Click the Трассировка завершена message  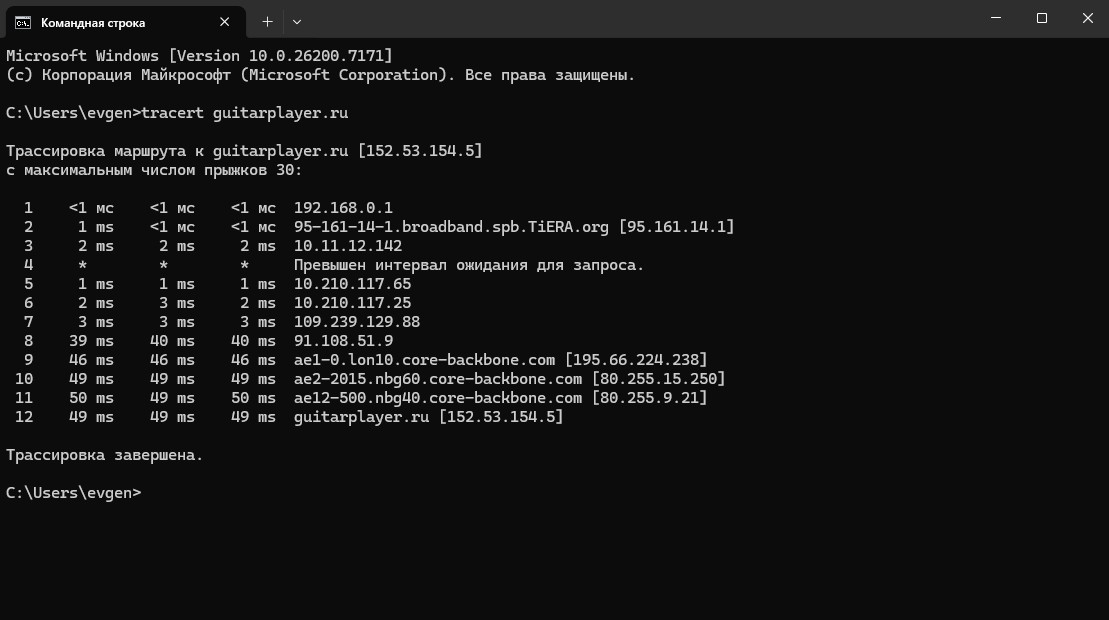click(104, 455)
